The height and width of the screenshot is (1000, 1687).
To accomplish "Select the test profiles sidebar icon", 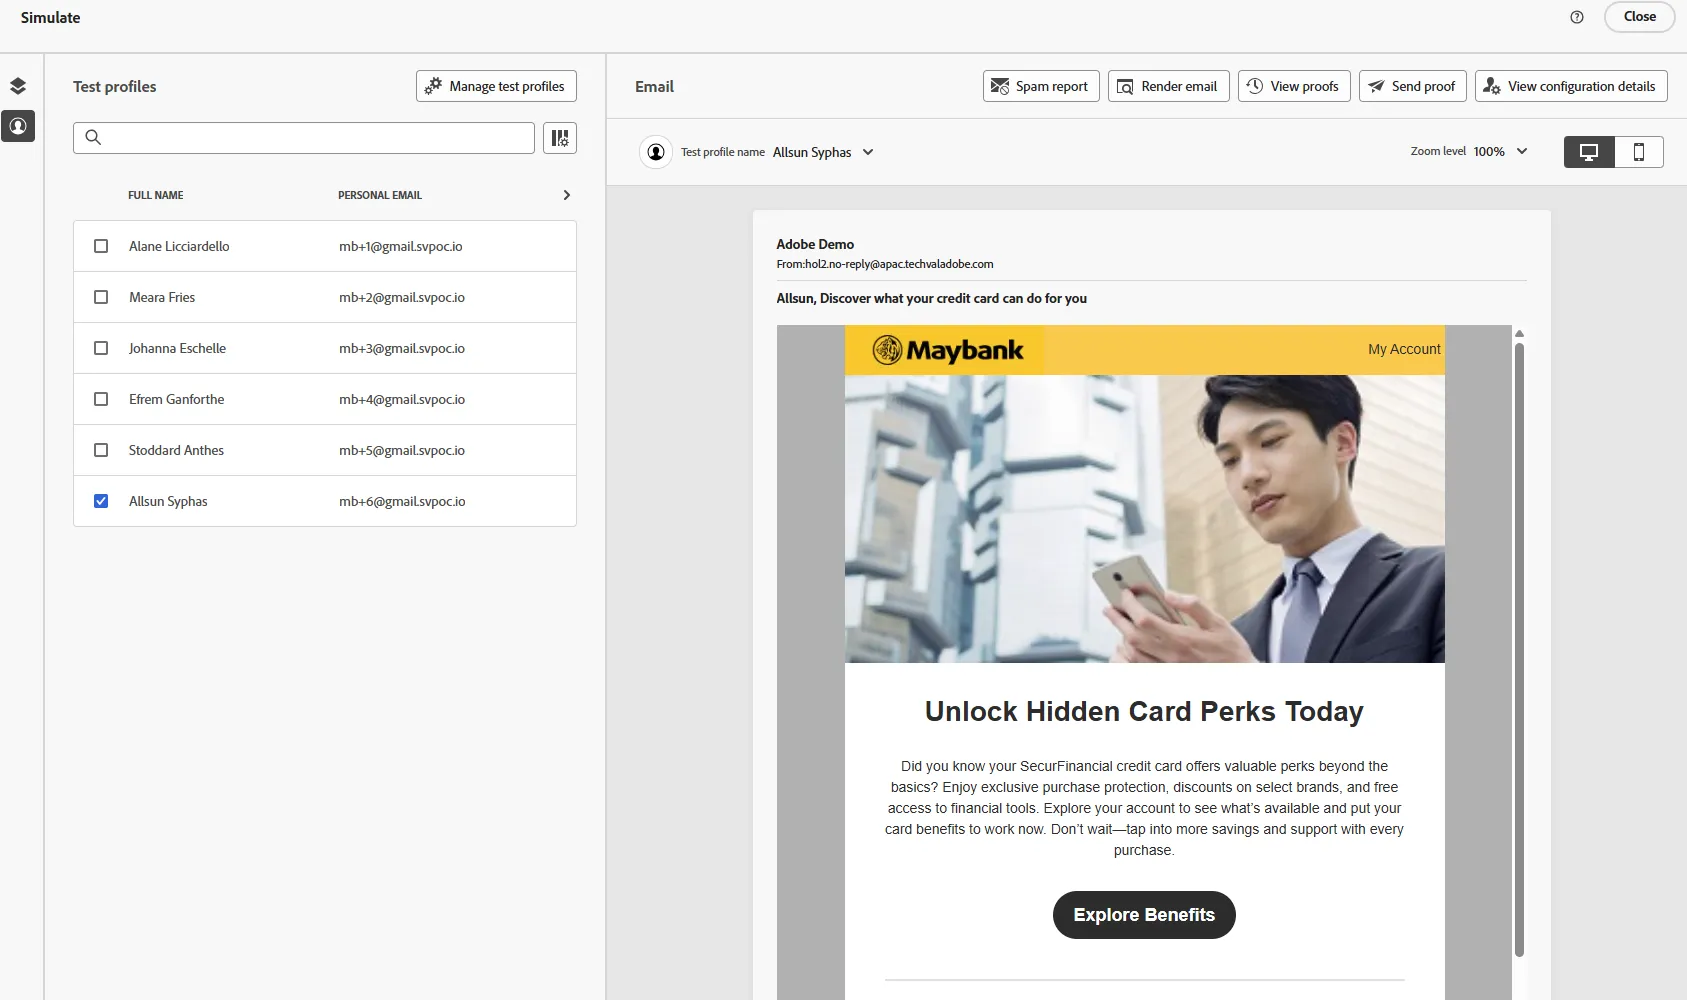I will coord(18,126).
